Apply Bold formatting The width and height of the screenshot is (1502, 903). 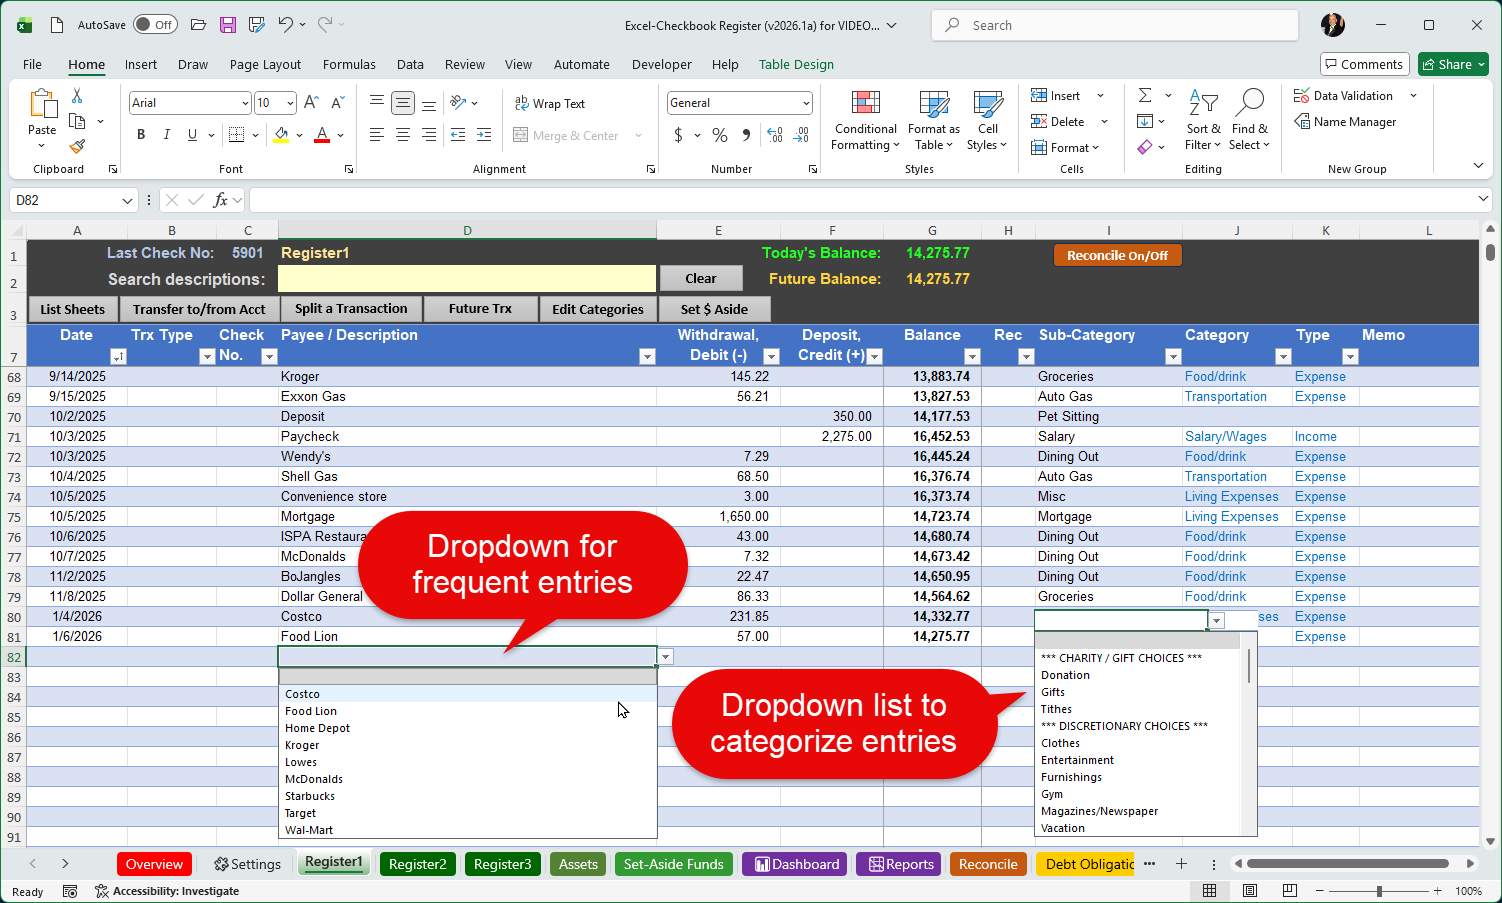[x=141, y=135]
